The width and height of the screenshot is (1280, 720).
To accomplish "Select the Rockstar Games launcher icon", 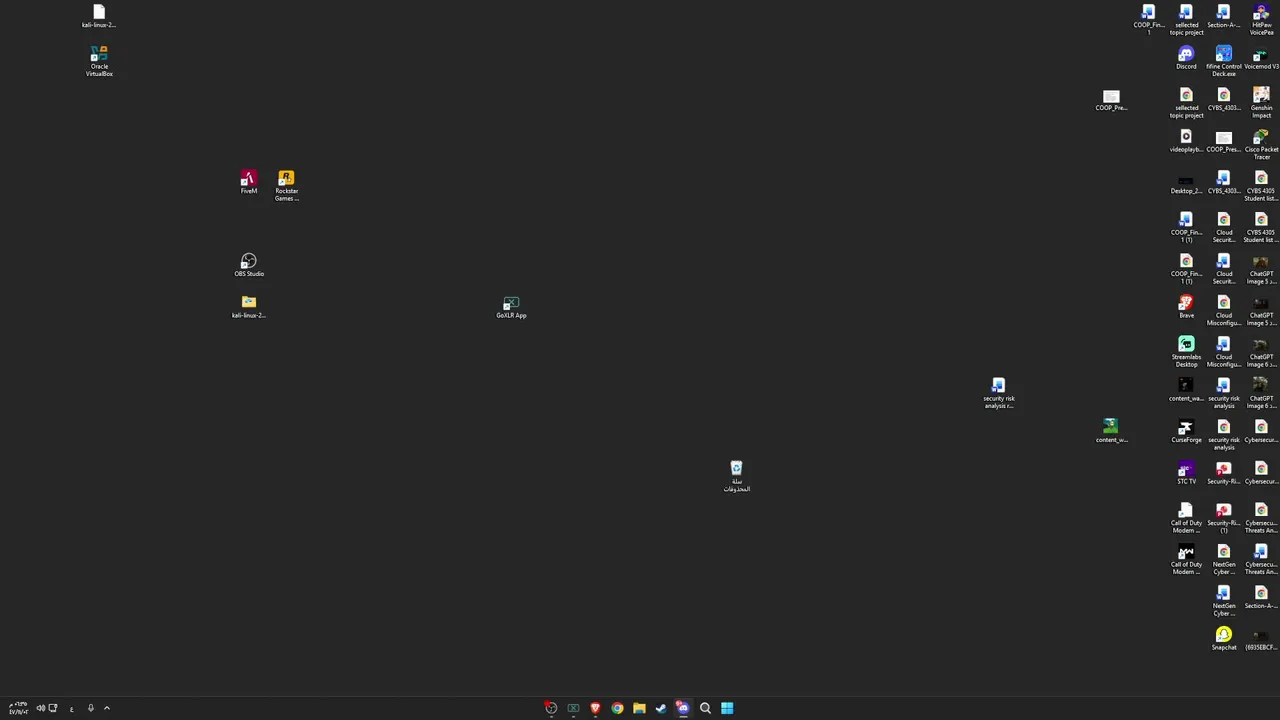I will click(287, 186).
